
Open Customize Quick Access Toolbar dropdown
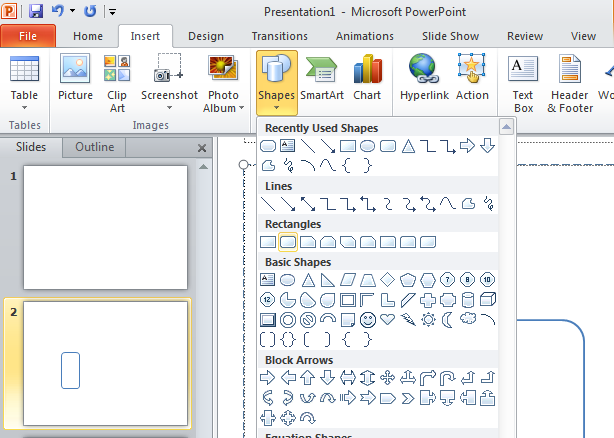click(x=112, y=12)
